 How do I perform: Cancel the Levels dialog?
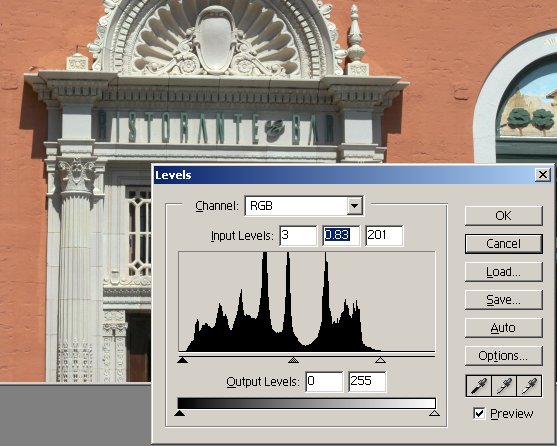(504, 244)
